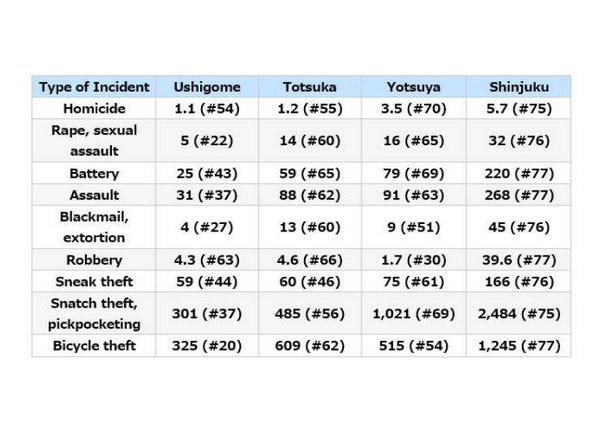Select the cell showing 5.7 (#75)
Viewport: 608px width, 435px height.
pyautogui.click(x=517, y=108)
